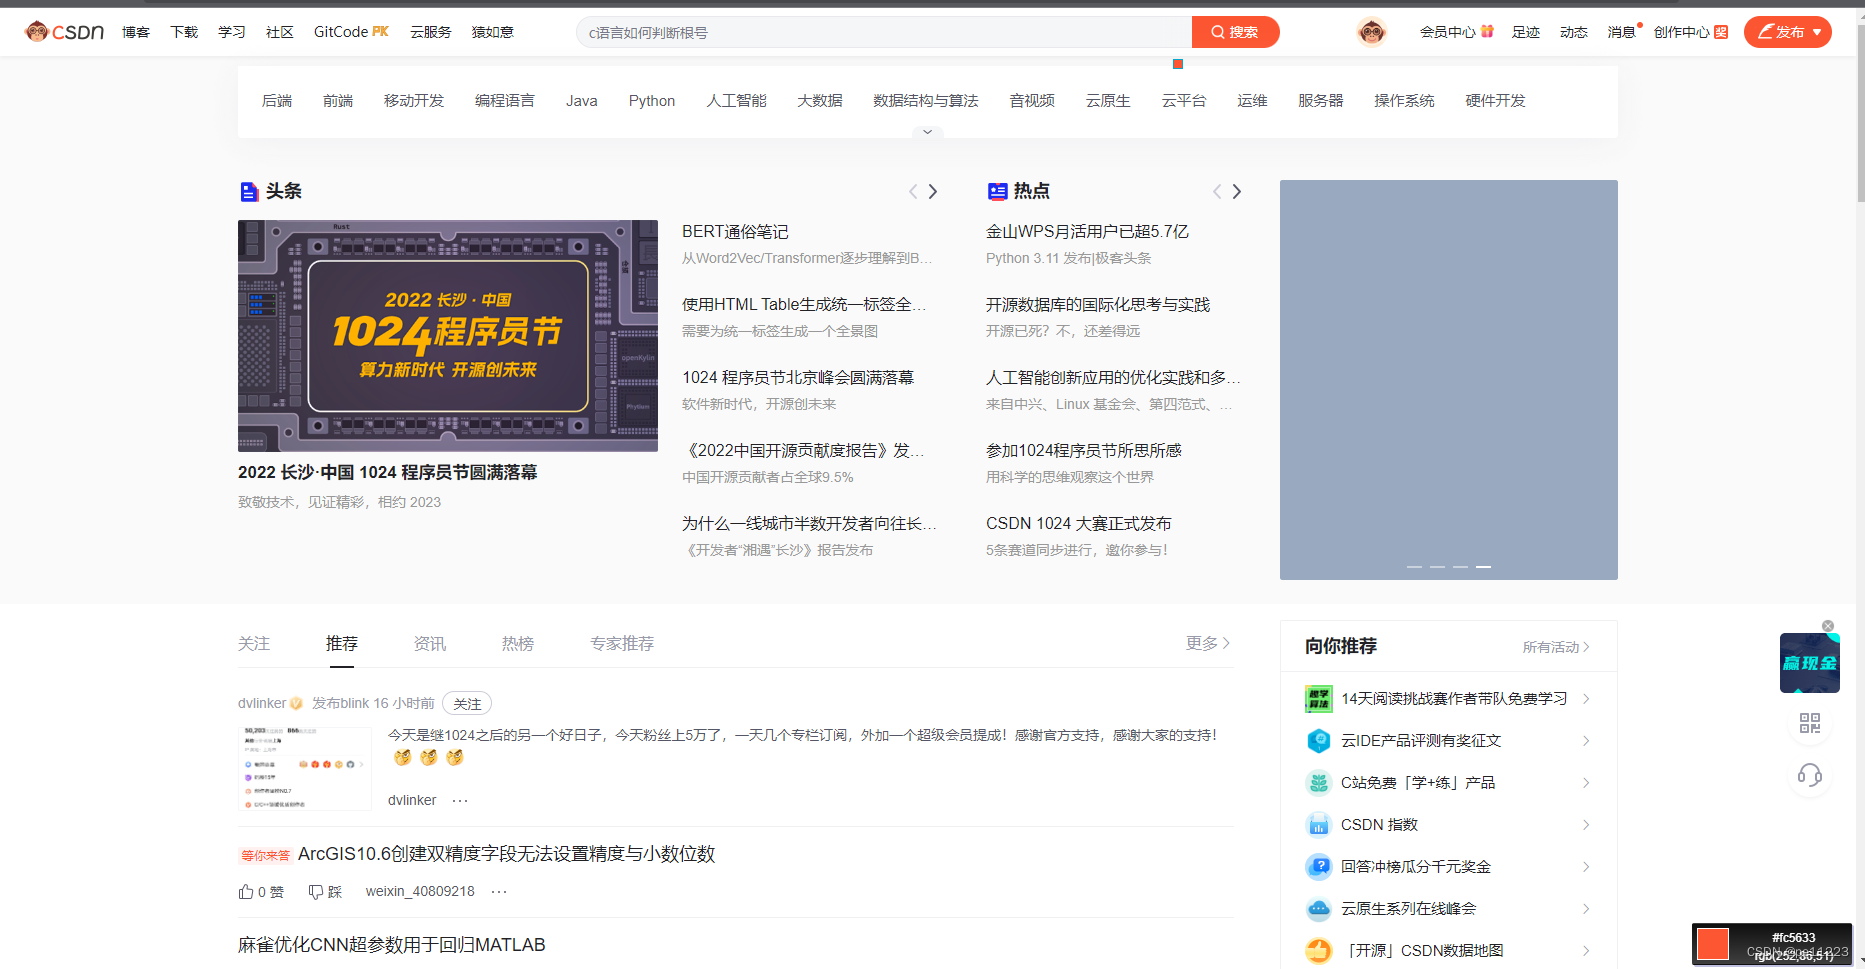This screenshot has width=1865, height=969.
Task: Click the 热点 section icon
Action: pos(997,192)
